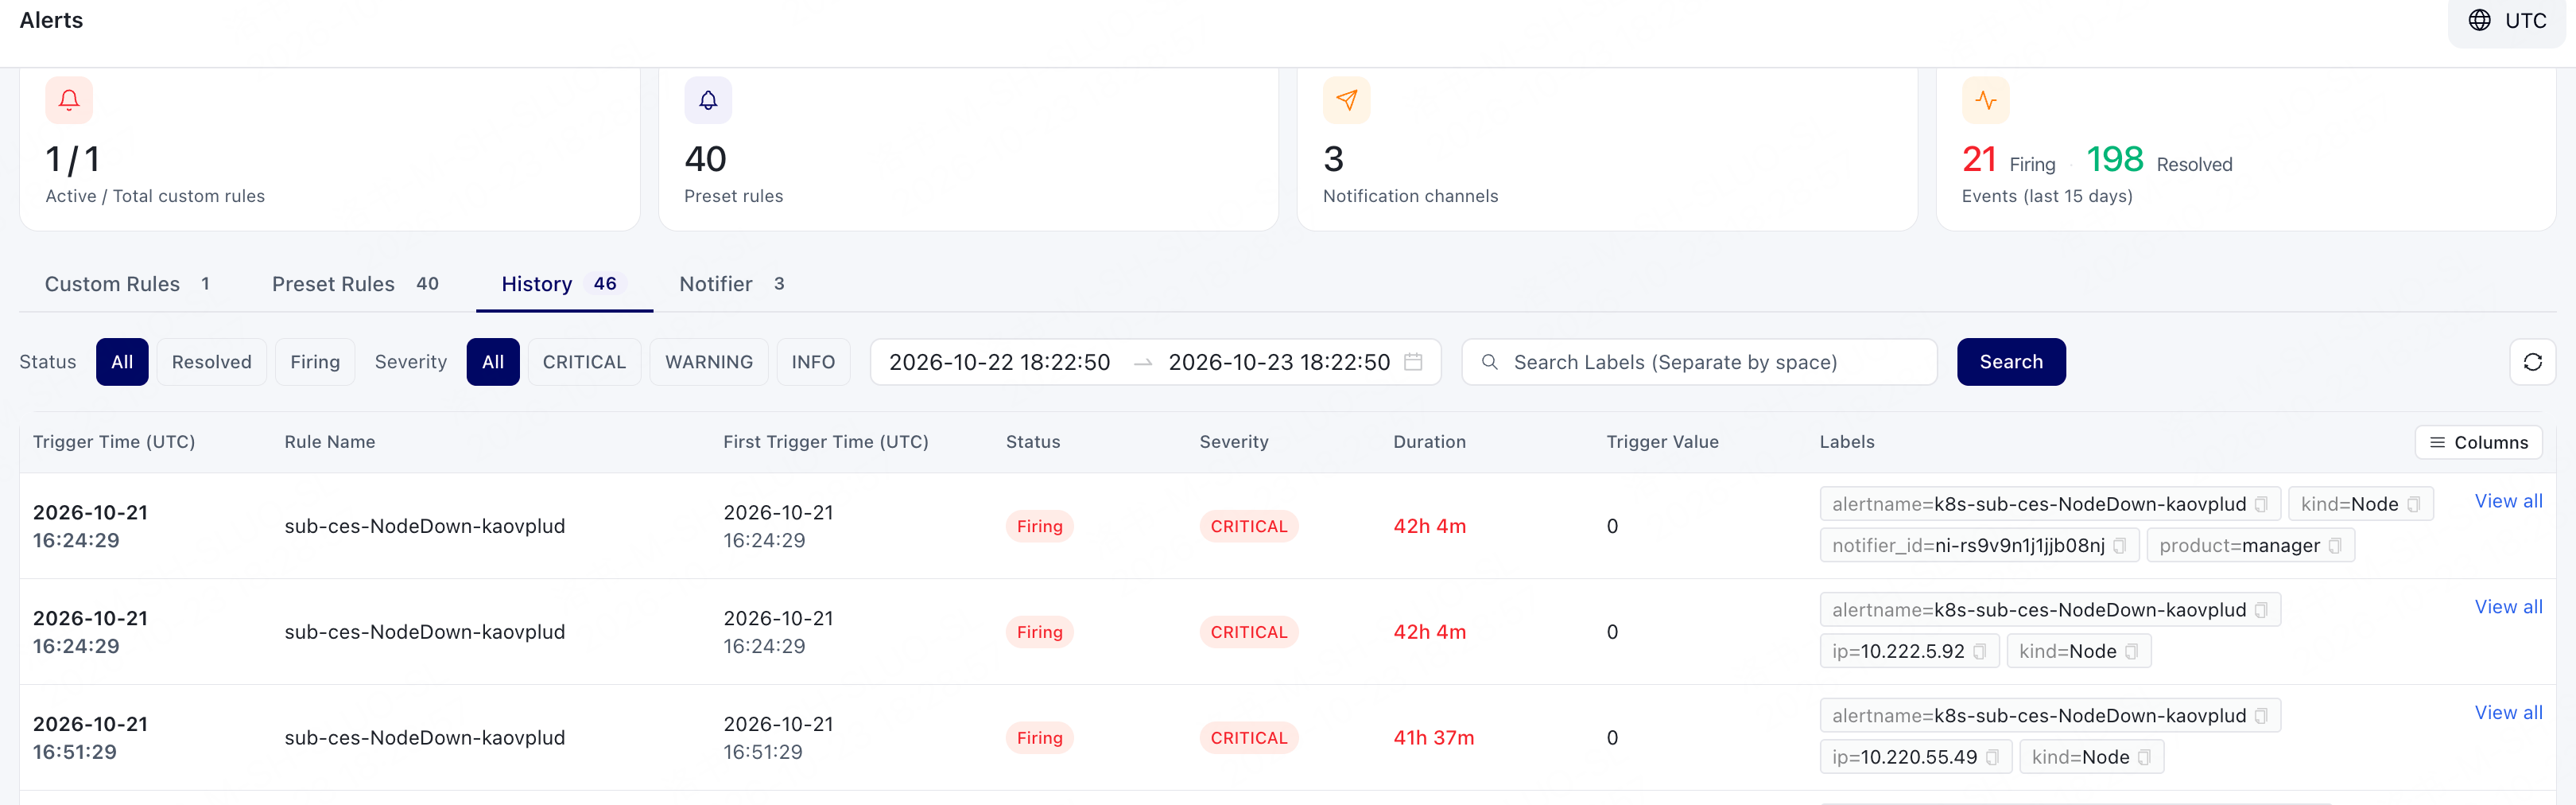Click the globe icon beside UTC
This screenshot has height=805, width=2576.
pos(2480,20)
